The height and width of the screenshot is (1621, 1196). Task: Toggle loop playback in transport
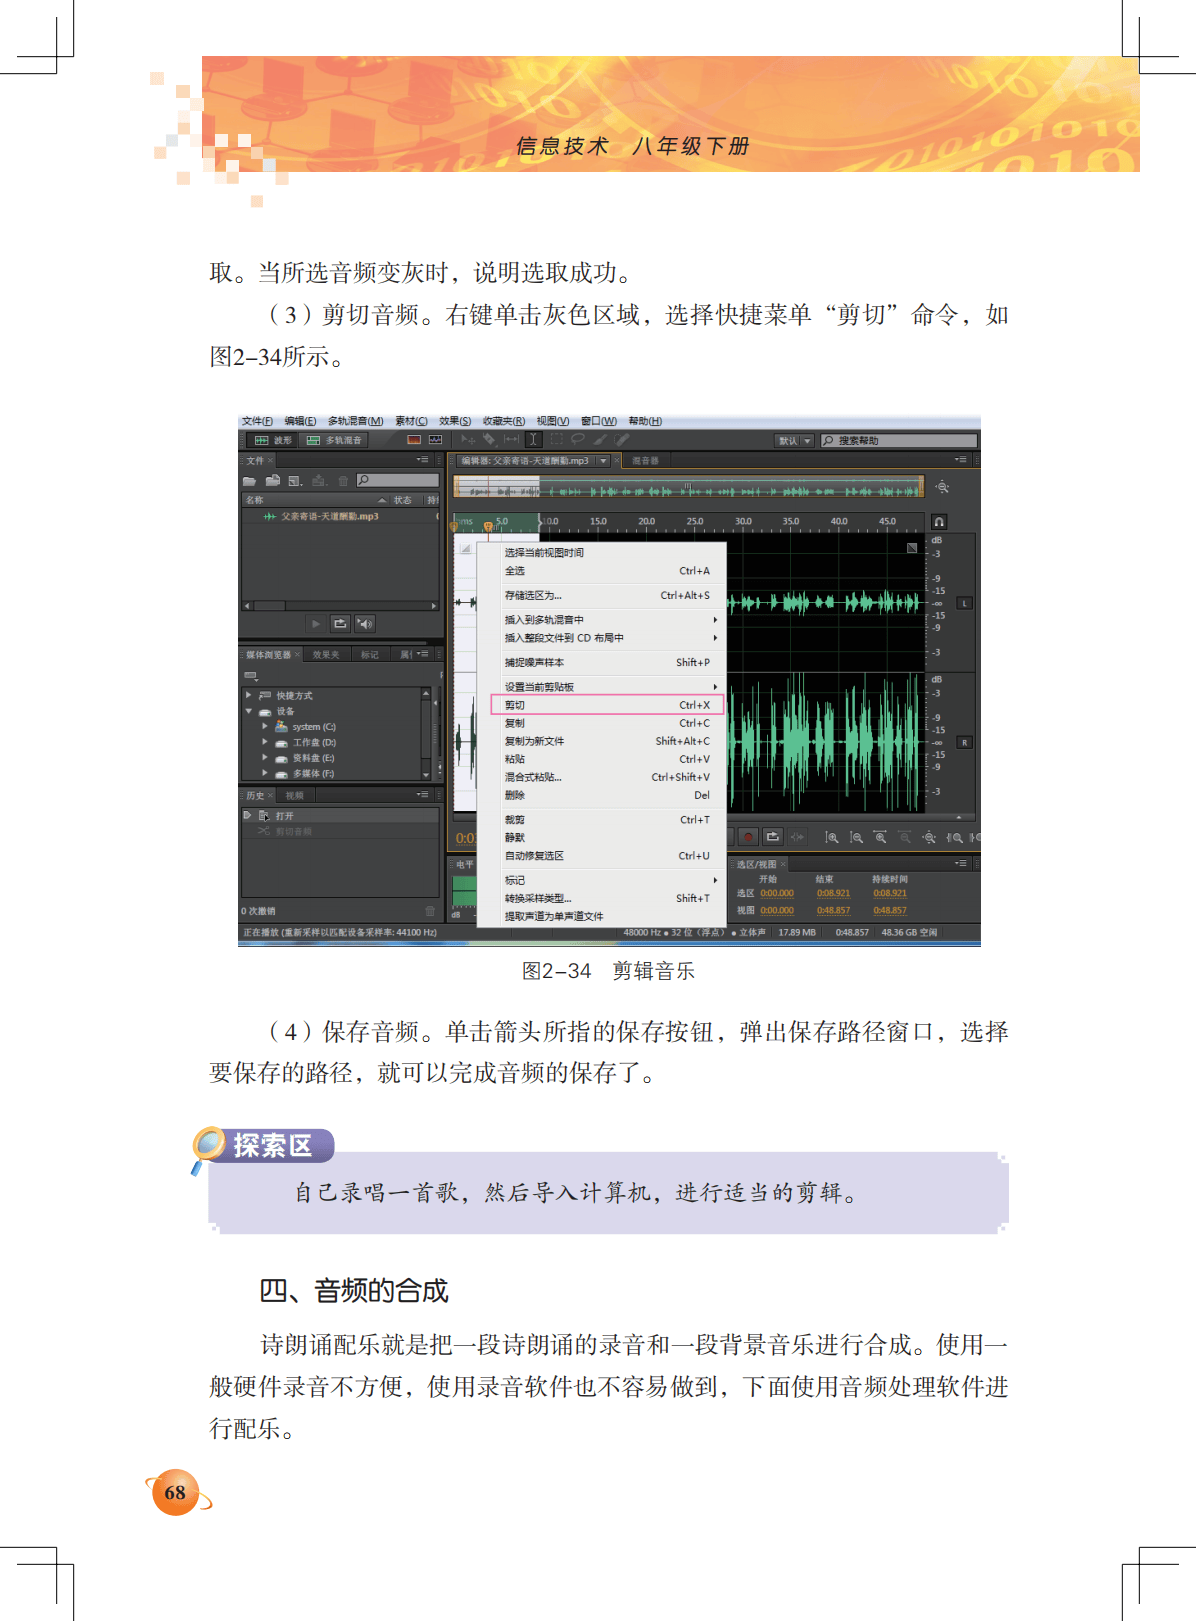(x=773, y=837)
